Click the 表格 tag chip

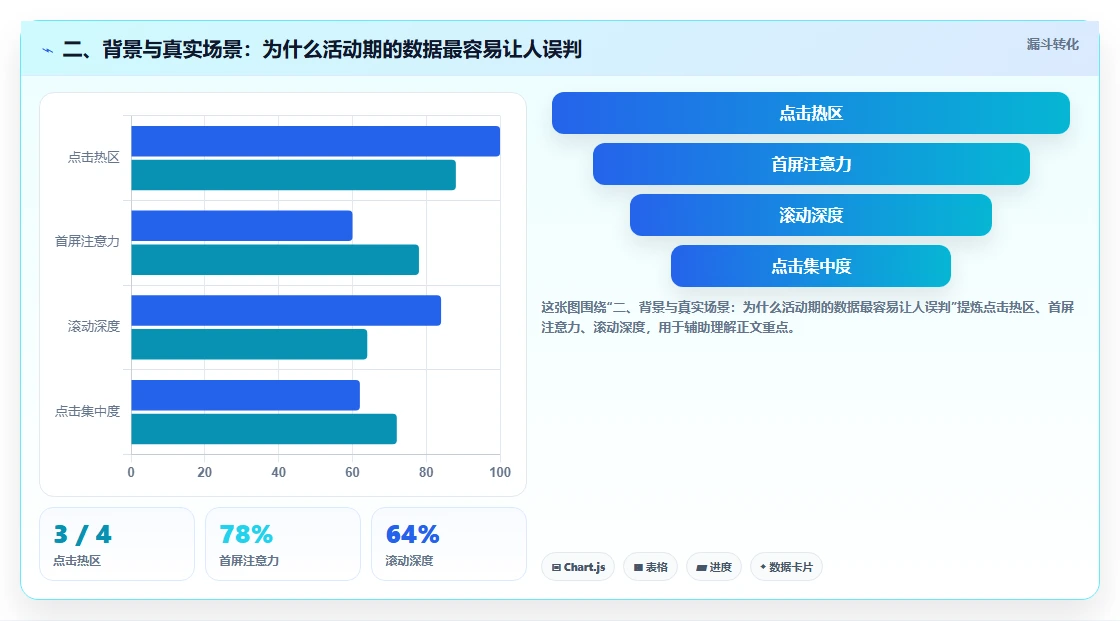click(x=650, y=567)
